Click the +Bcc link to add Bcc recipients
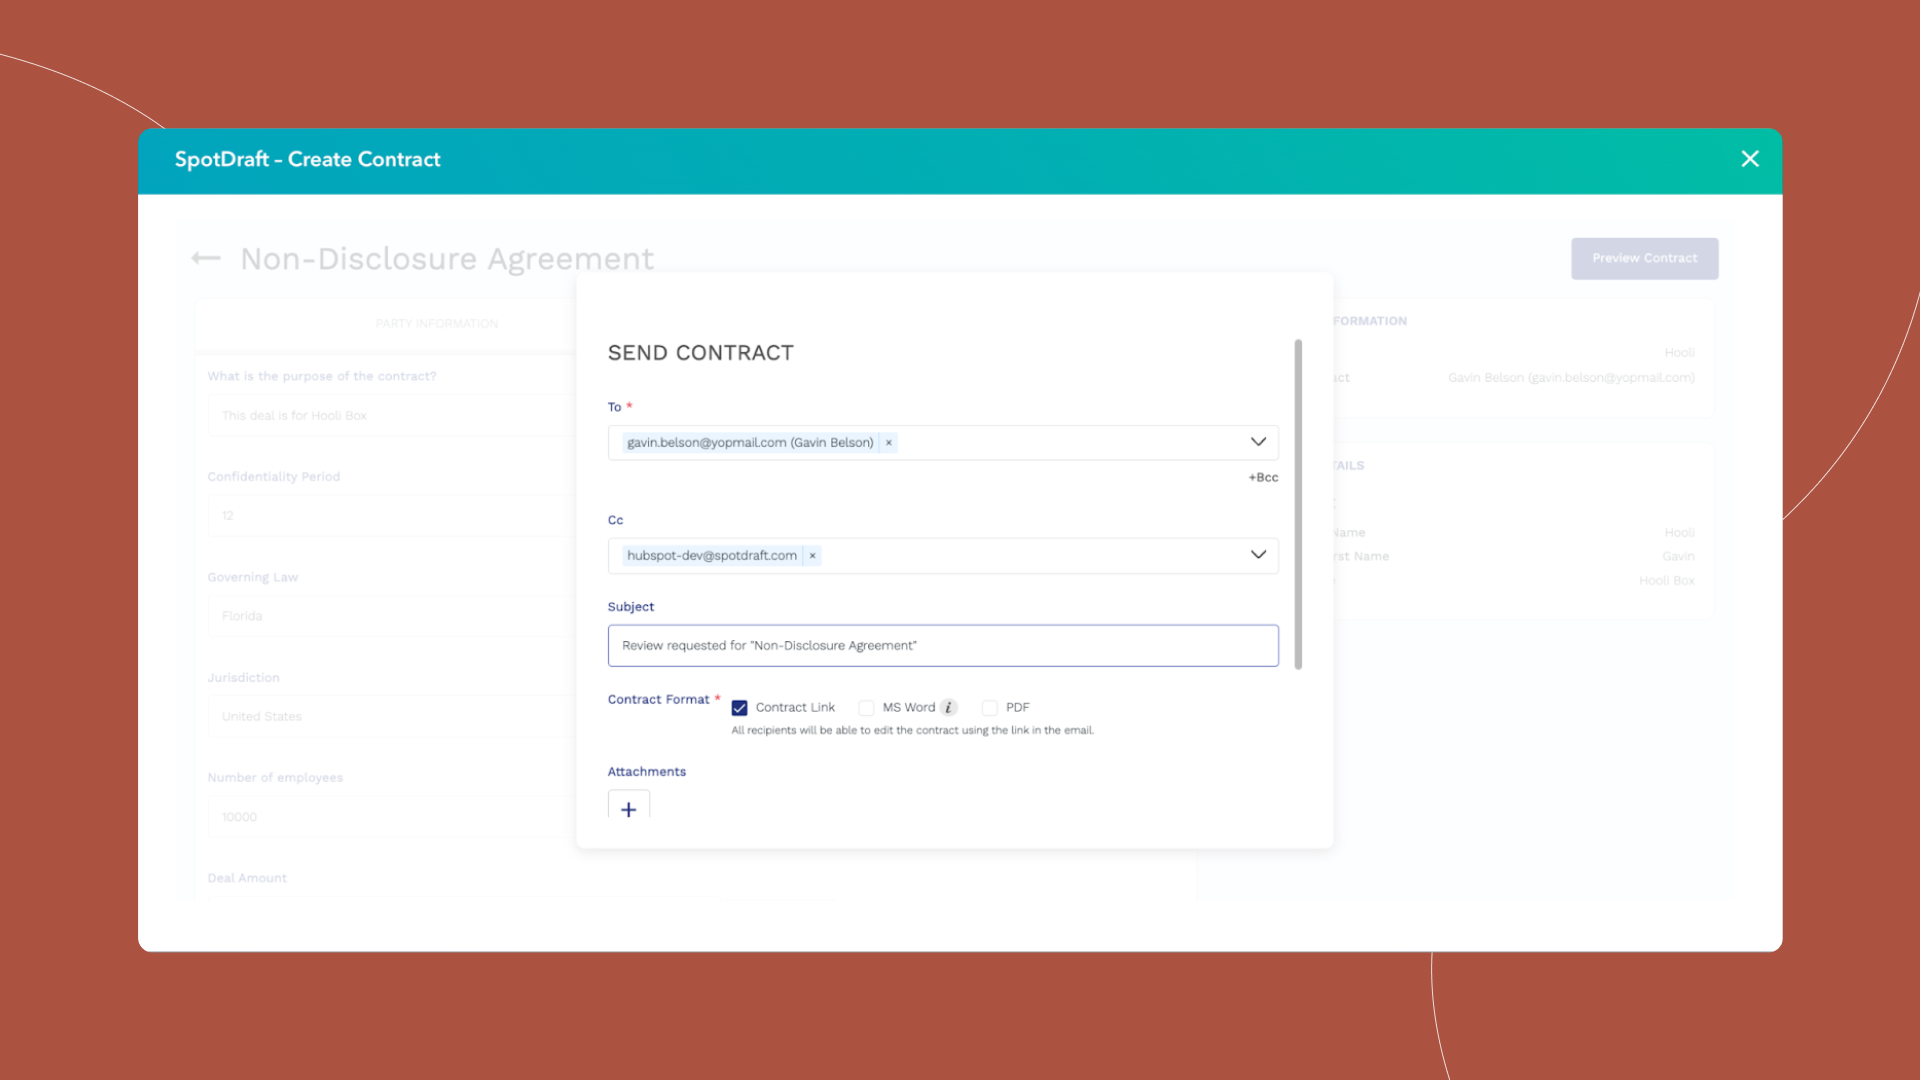The width and height of the screenshot is (1920, 1080). coord(1261,477)
